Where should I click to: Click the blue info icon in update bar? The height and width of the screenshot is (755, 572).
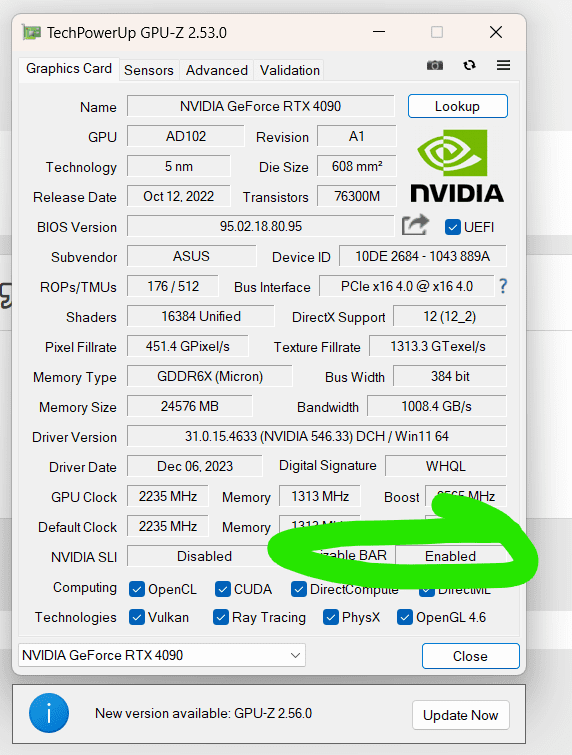coord(49,713)
